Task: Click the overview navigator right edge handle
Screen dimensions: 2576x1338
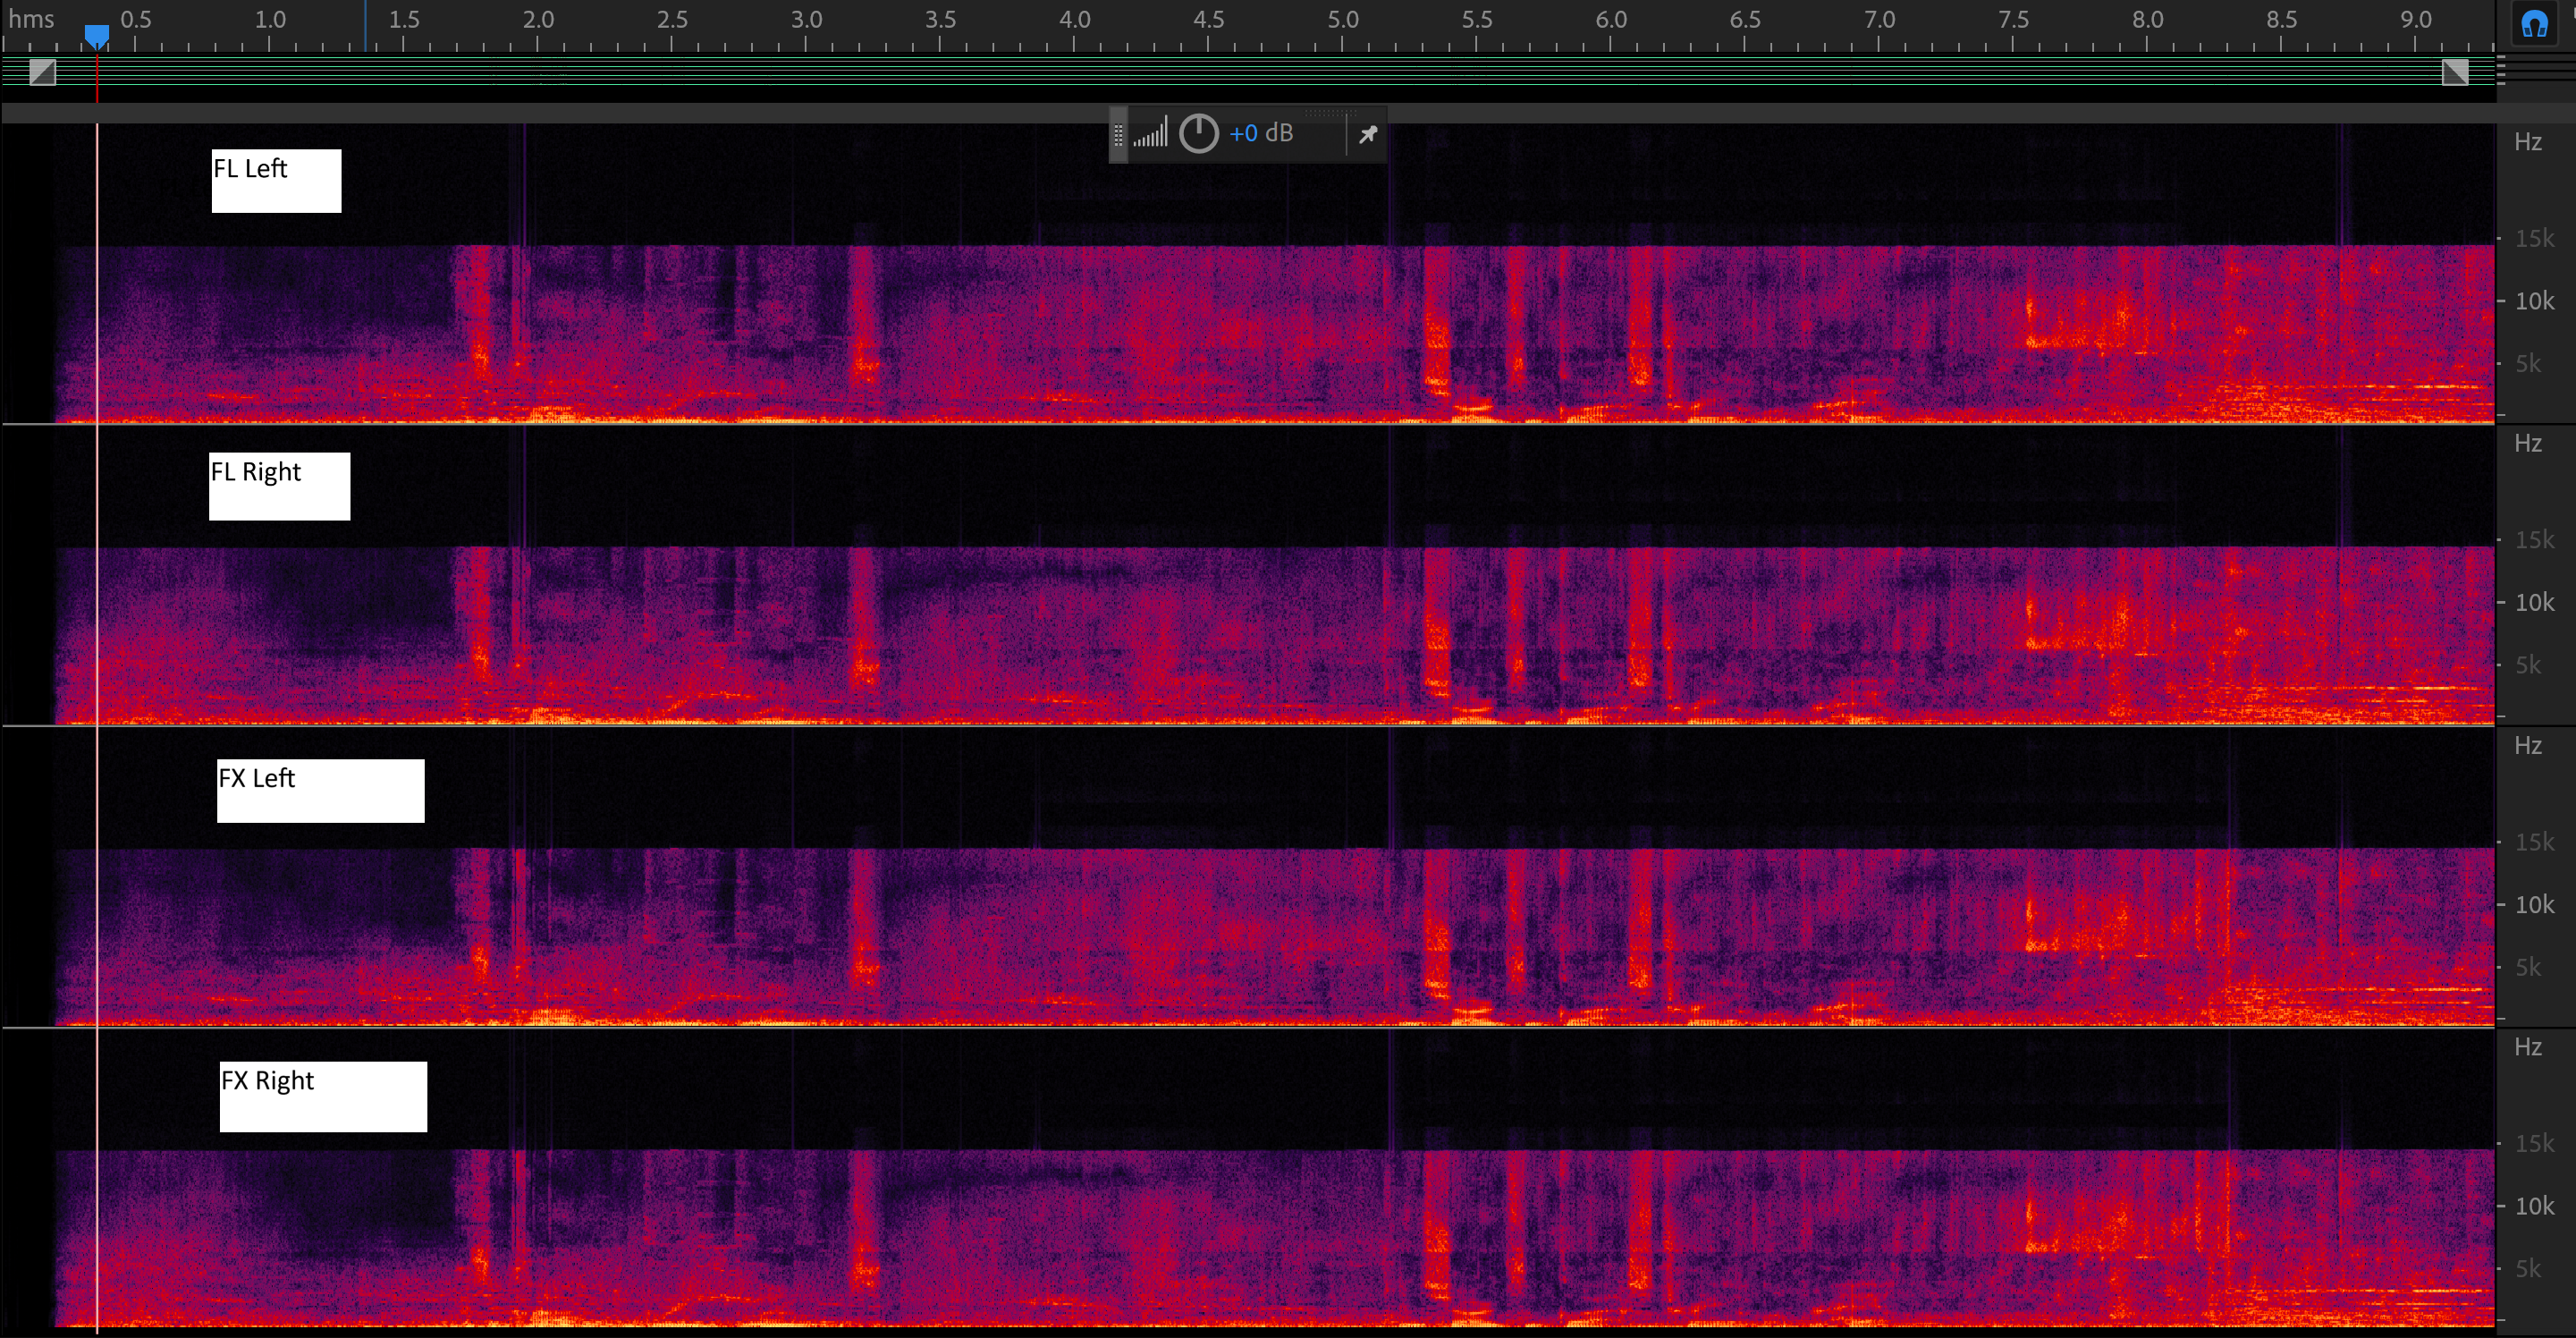Action: point(2500,68)
